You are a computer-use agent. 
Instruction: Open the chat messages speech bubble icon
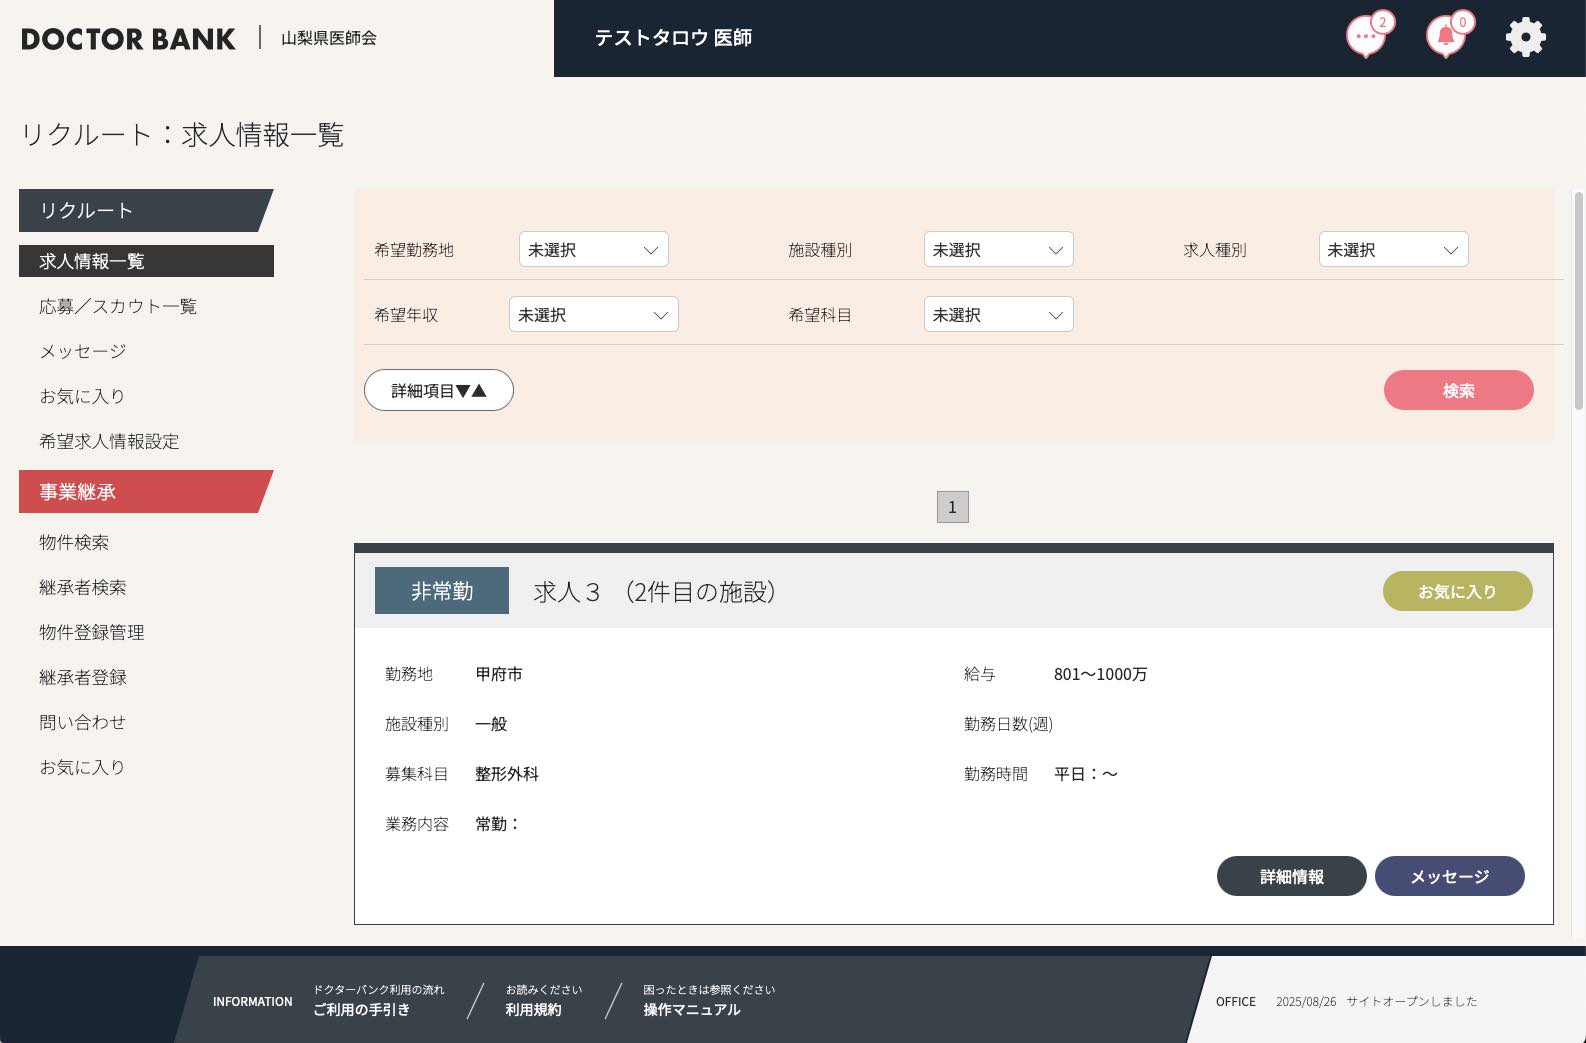[x=1365, y=37]
